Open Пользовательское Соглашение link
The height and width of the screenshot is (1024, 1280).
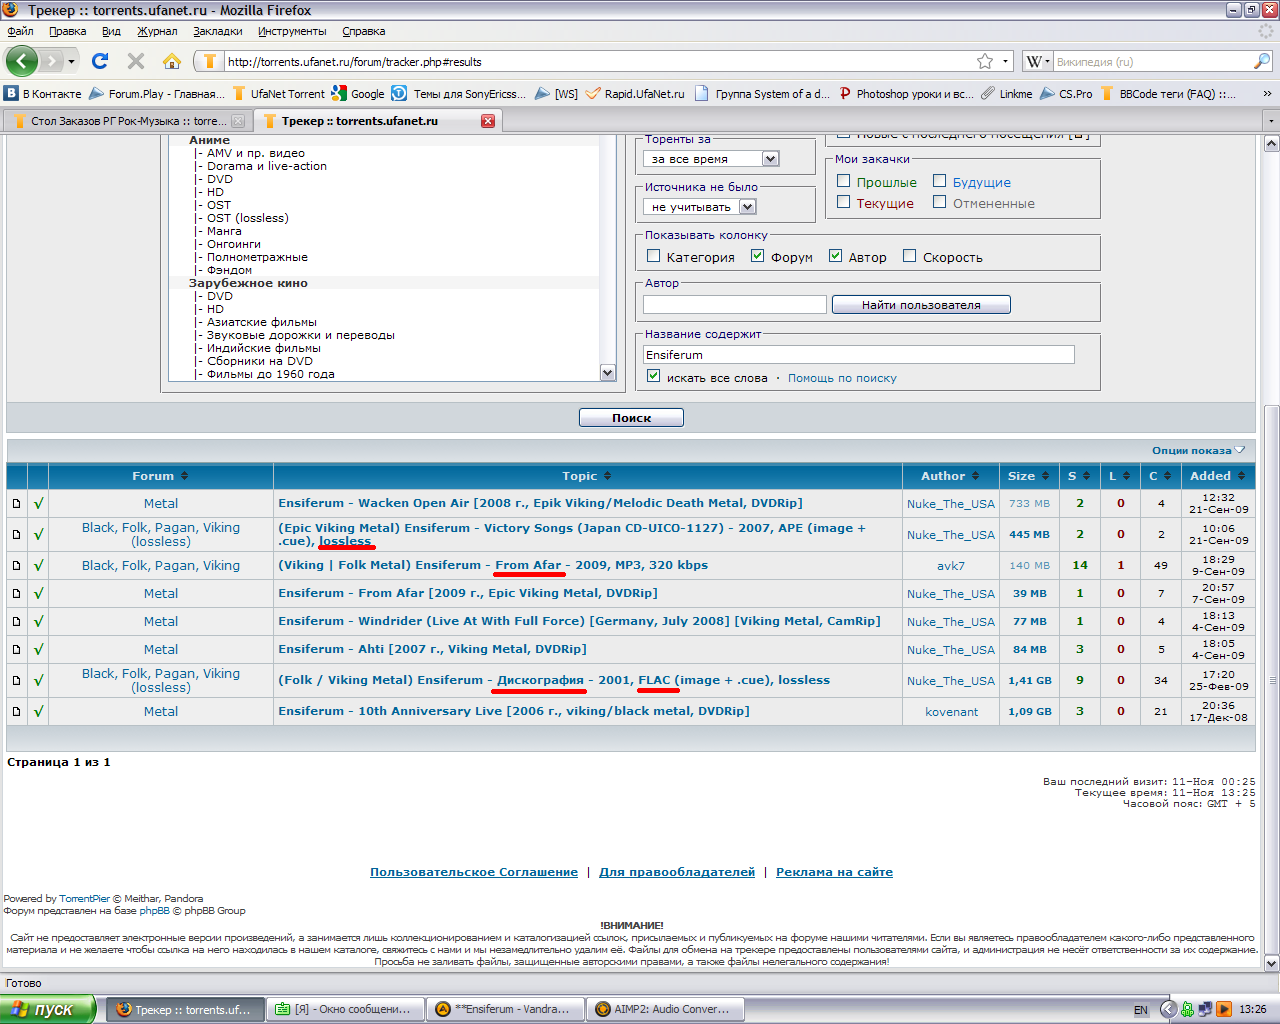tap(474, 872)
